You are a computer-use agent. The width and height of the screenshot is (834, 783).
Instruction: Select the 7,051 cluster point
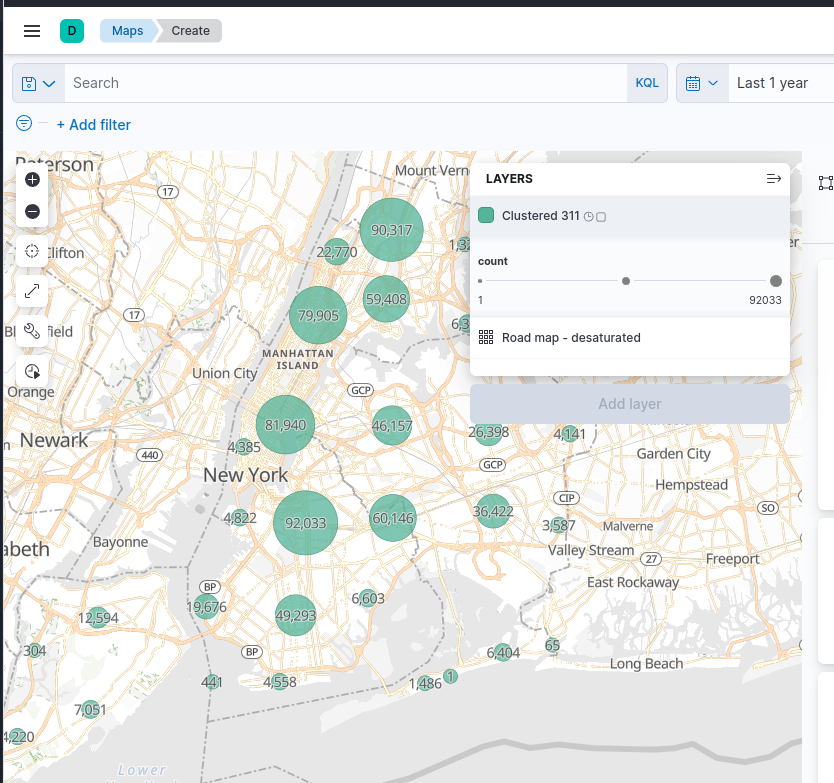point(90,709)
